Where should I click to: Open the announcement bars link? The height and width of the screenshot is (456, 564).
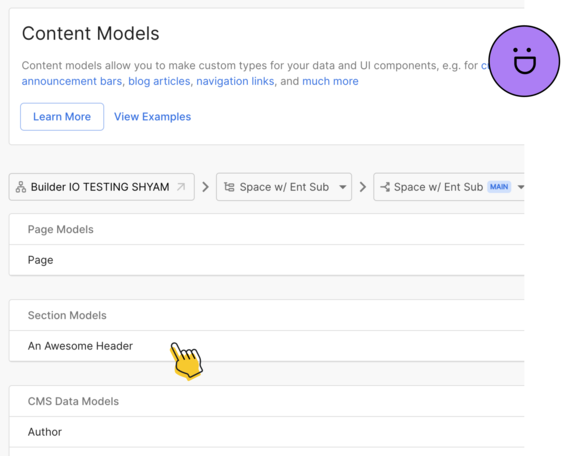click(72, 81)
